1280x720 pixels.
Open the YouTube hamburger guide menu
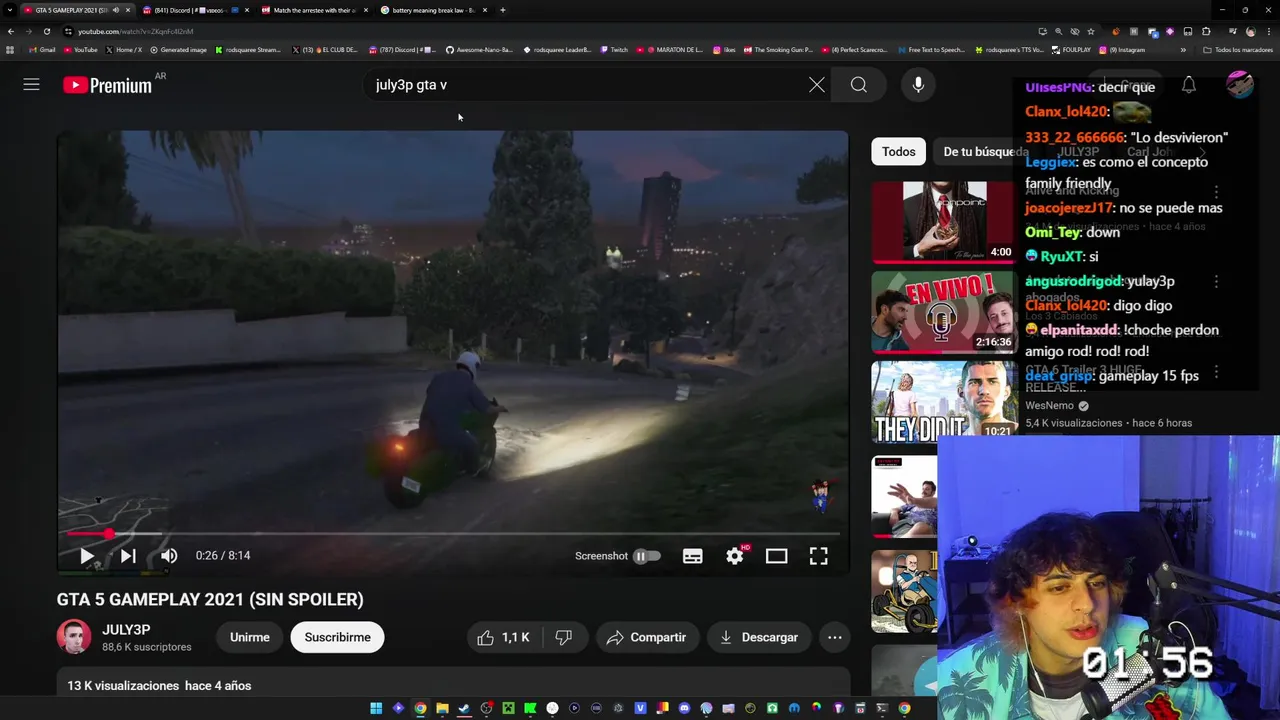coord(31,85)
